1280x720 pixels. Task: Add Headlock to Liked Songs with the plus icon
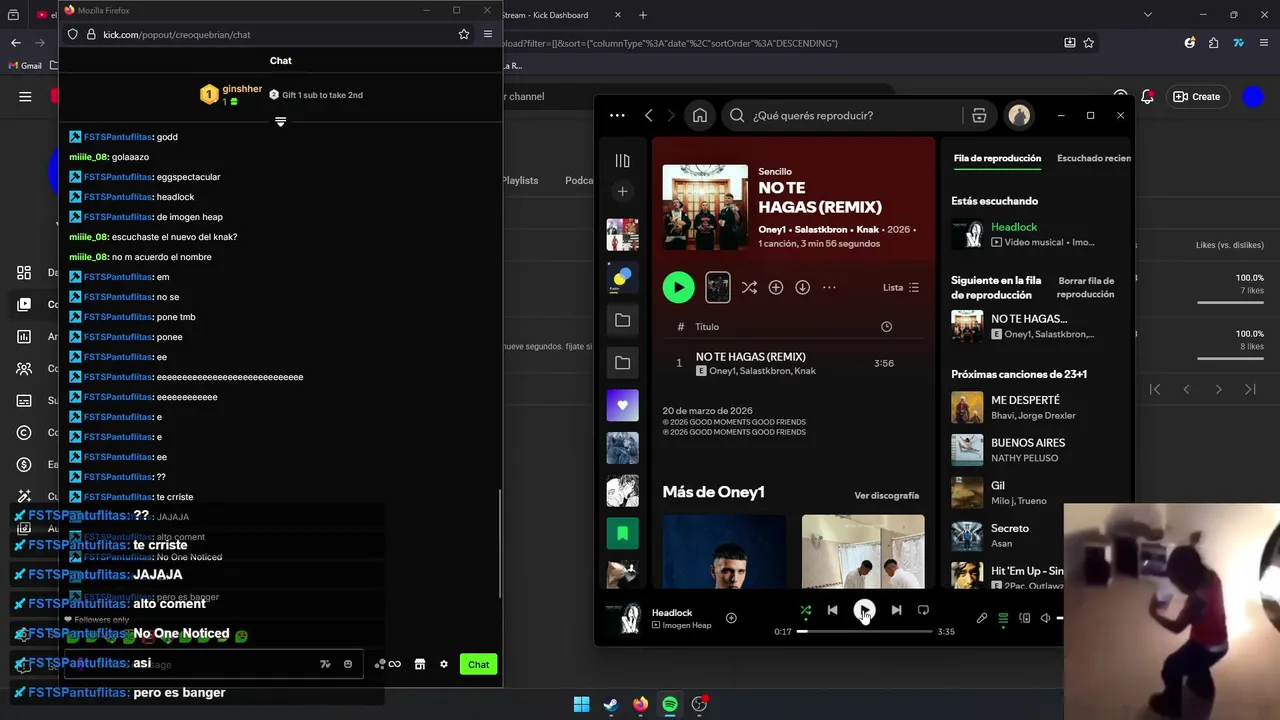tap(731, 618)
